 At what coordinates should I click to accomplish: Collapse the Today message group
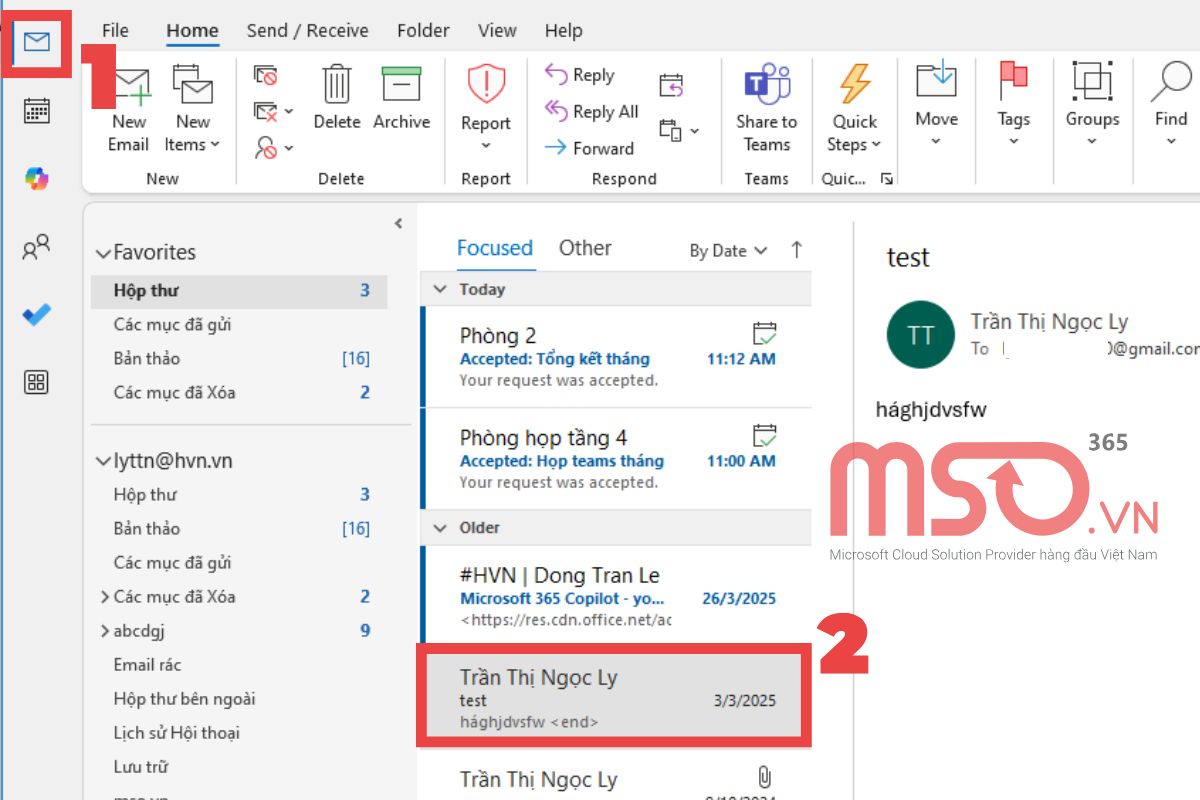coord(439,289)
